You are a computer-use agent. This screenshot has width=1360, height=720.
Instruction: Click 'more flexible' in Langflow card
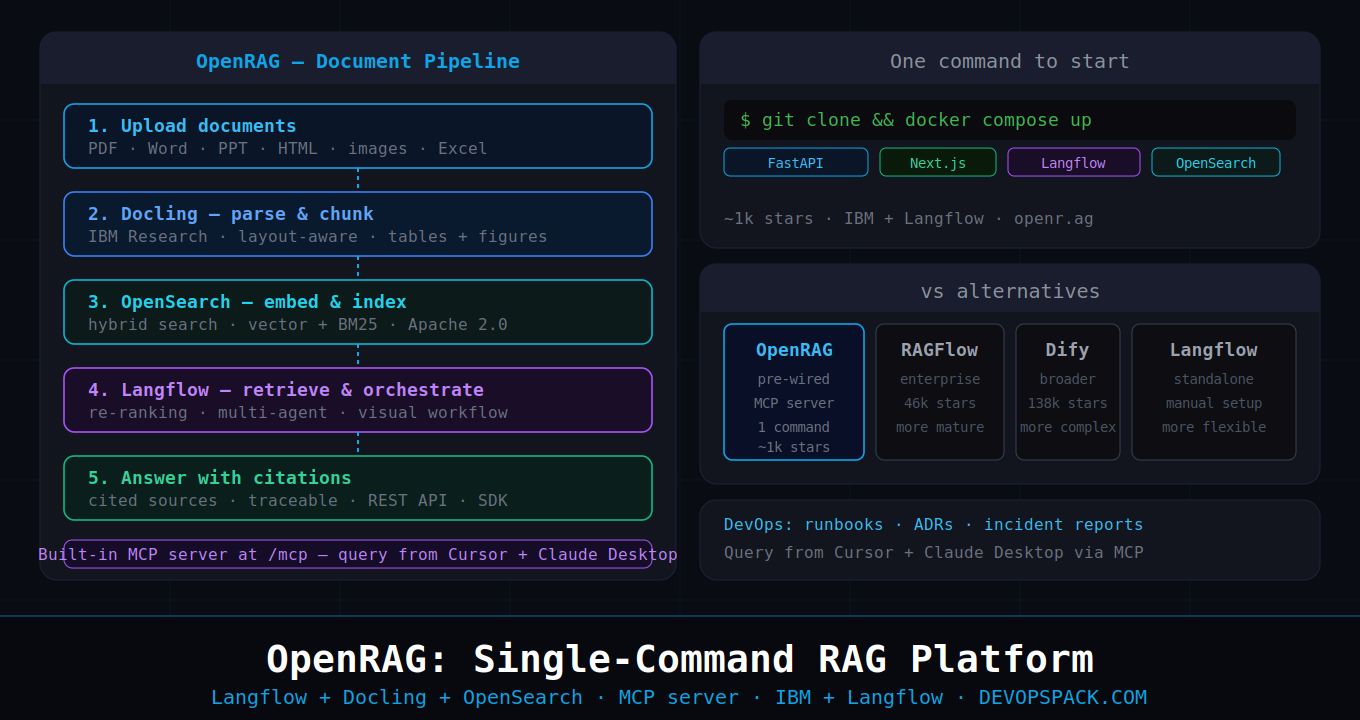[1214, 427]
